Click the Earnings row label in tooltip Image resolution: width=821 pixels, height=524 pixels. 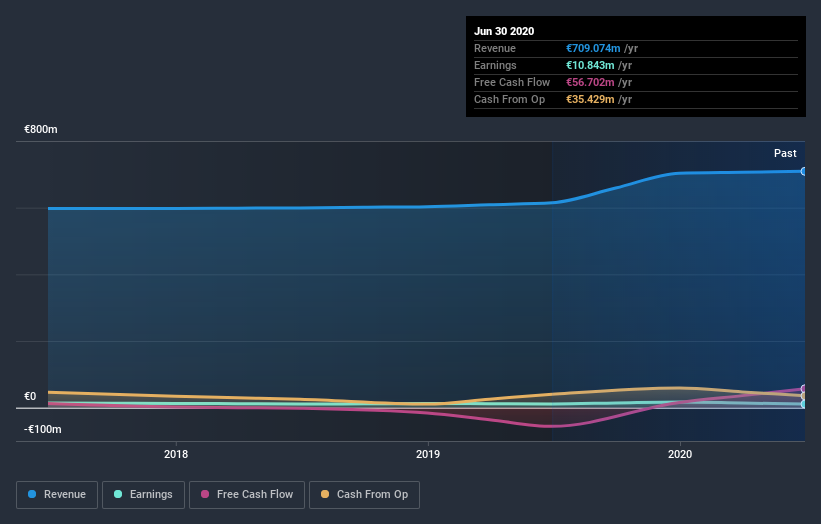[495, 65]
